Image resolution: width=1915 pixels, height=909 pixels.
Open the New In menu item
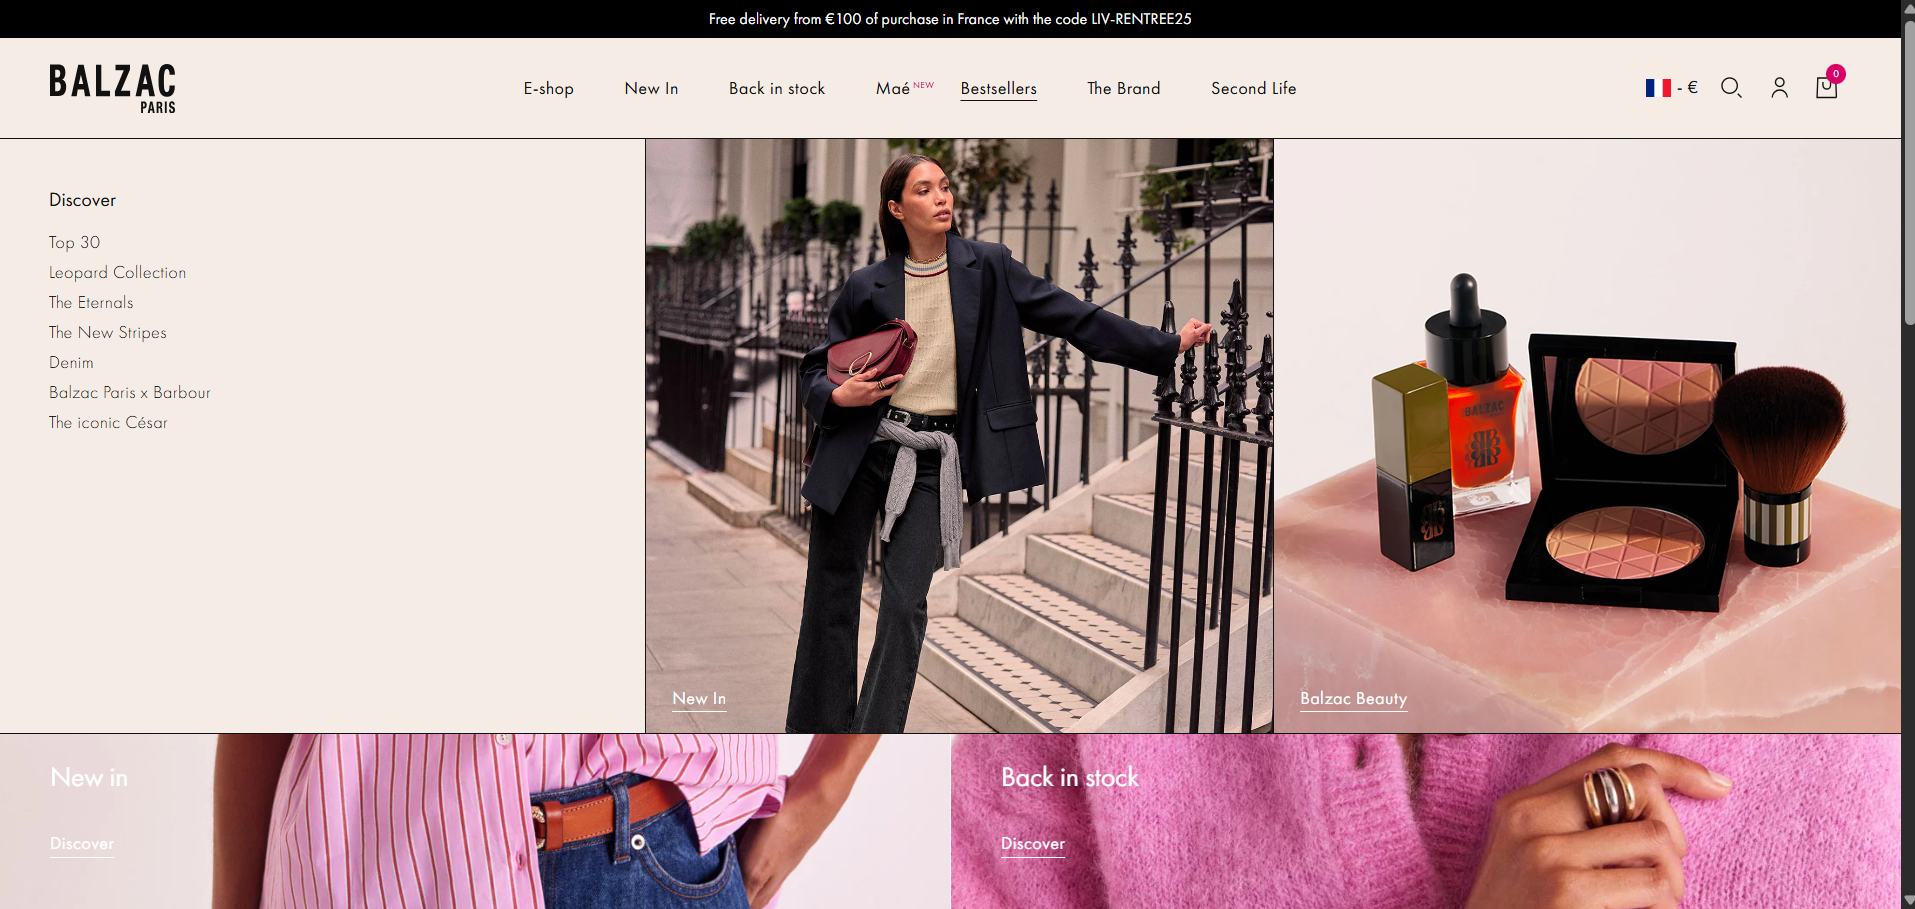pyautogui.click(x=651, y=88)
